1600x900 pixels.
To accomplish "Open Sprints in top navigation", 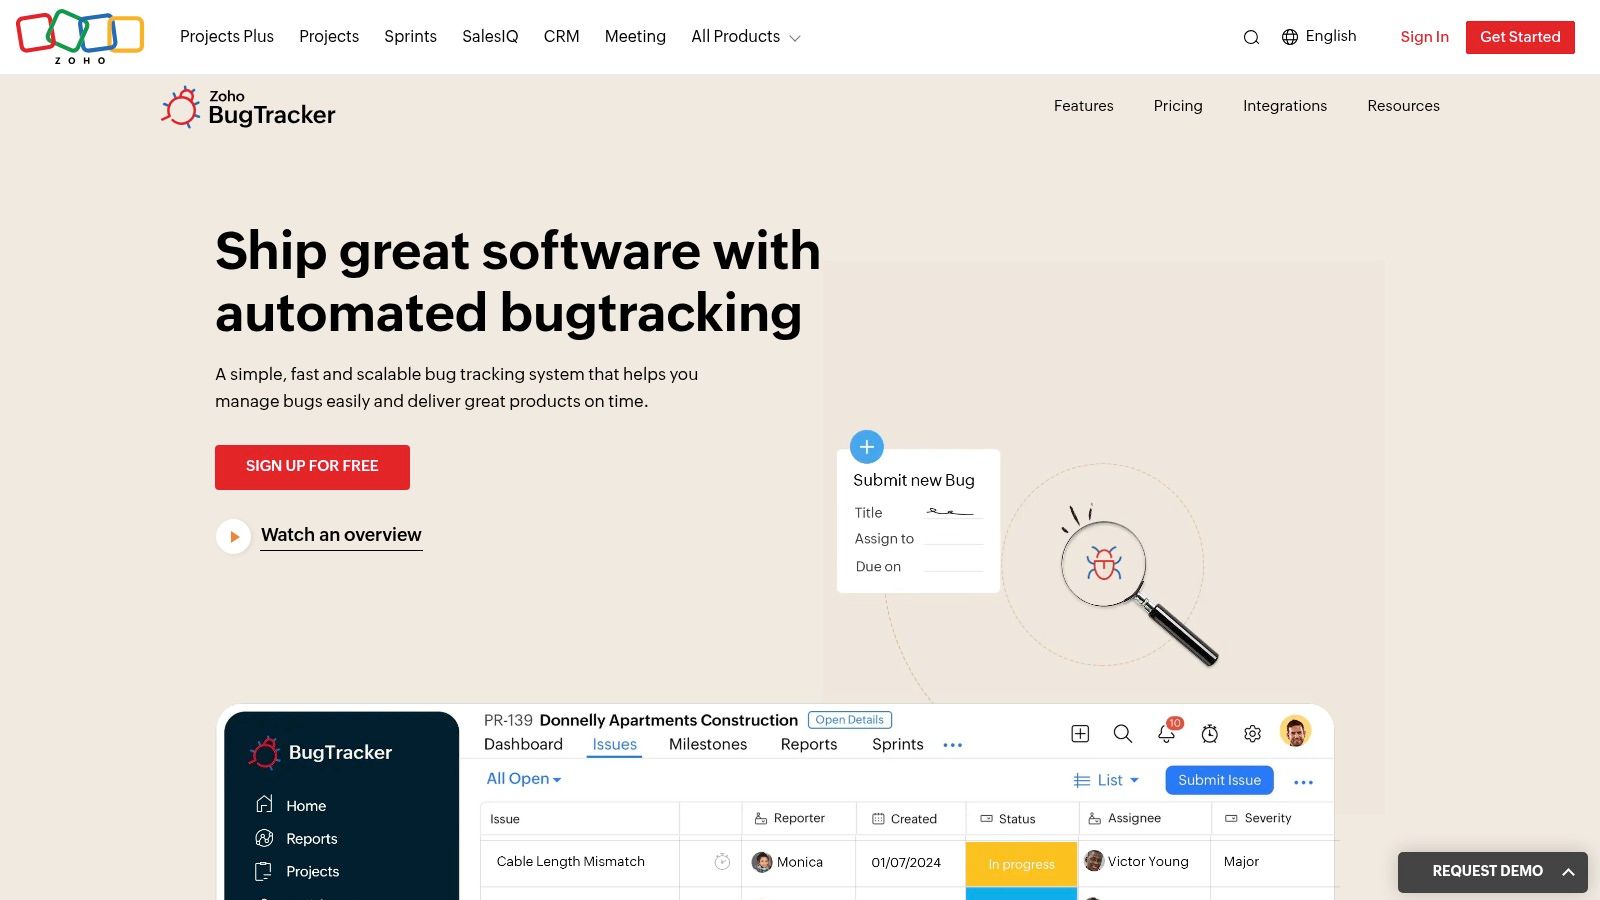I will click(410, 36).
